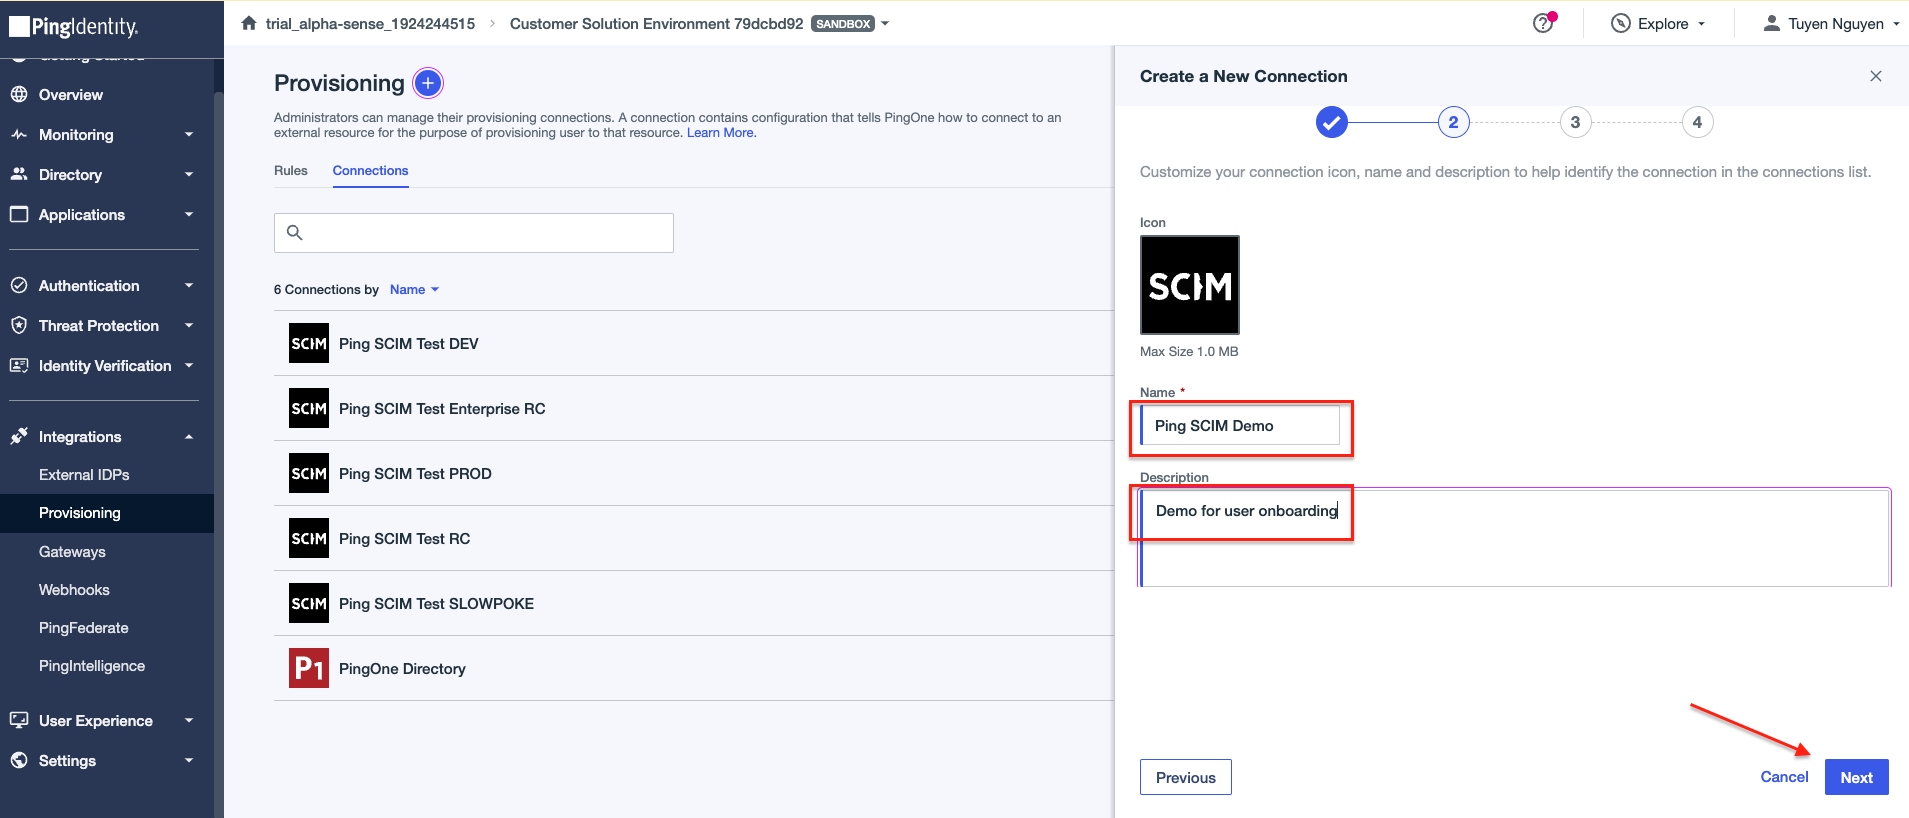Click the Monitoring pulse icon
This screenshot has height=818, width=1909.
(x=18, y=134)
